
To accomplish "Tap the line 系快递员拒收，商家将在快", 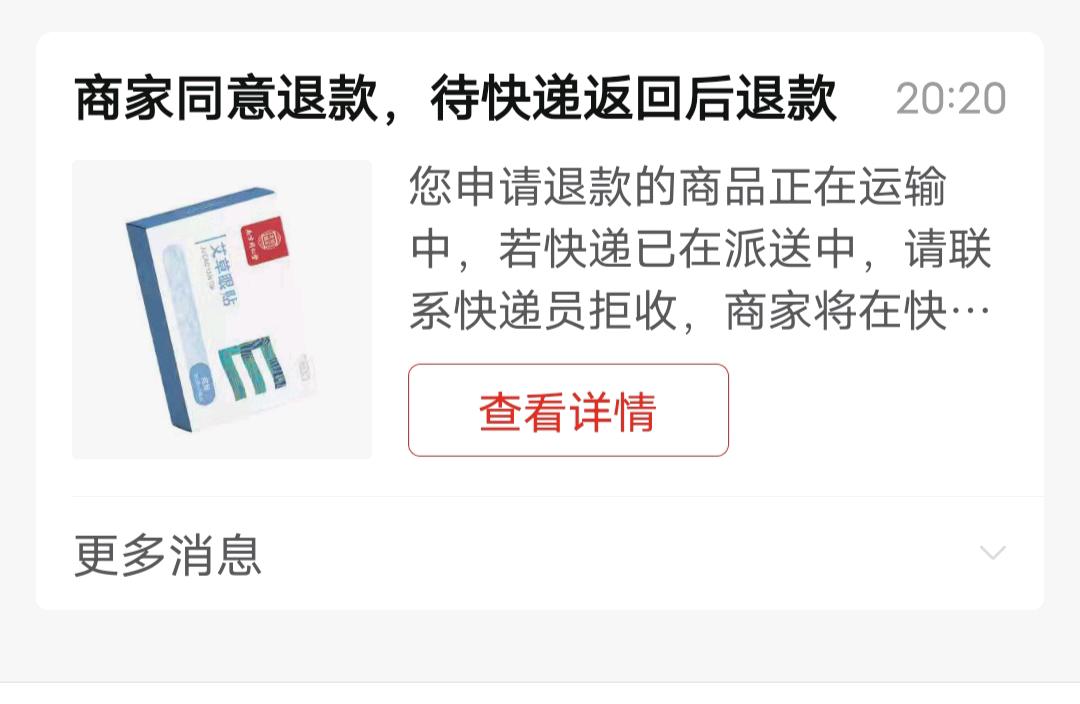I will [678, 311].
